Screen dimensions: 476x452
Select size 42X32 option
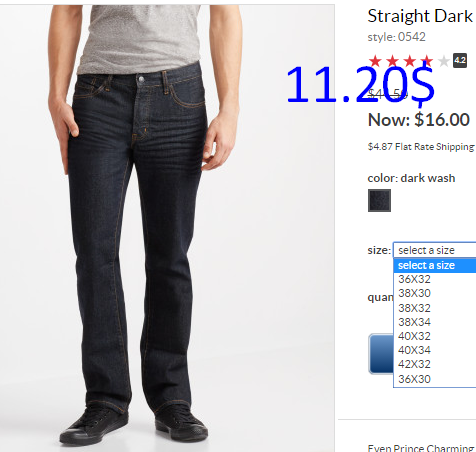435,364
